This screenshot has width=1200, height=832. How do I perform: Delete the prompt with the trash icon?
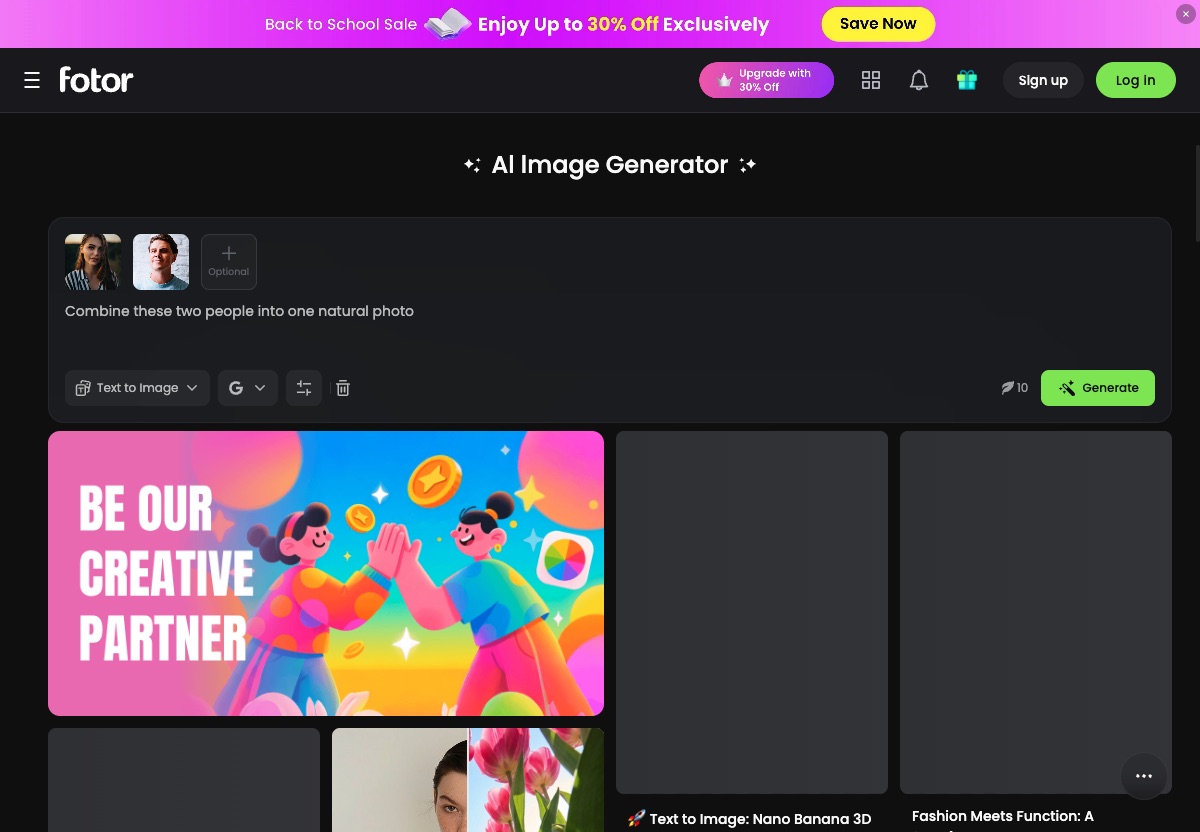[343, 388]
